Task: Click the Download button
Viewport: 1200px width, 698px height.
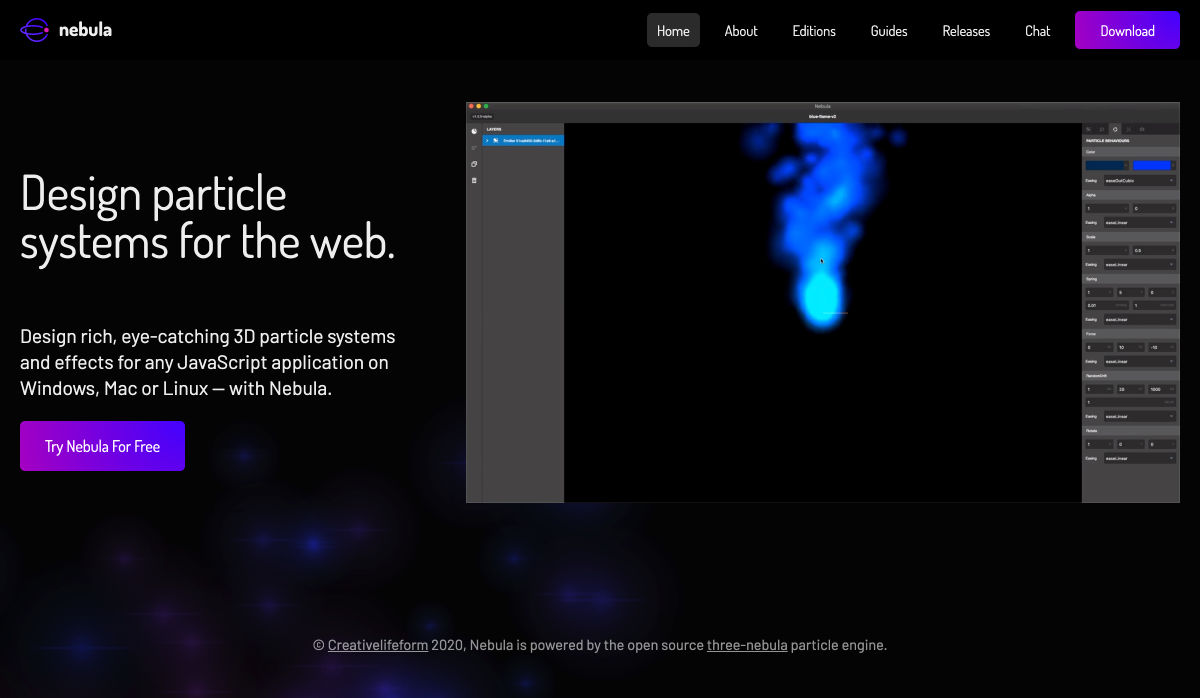Action: 1127,31
